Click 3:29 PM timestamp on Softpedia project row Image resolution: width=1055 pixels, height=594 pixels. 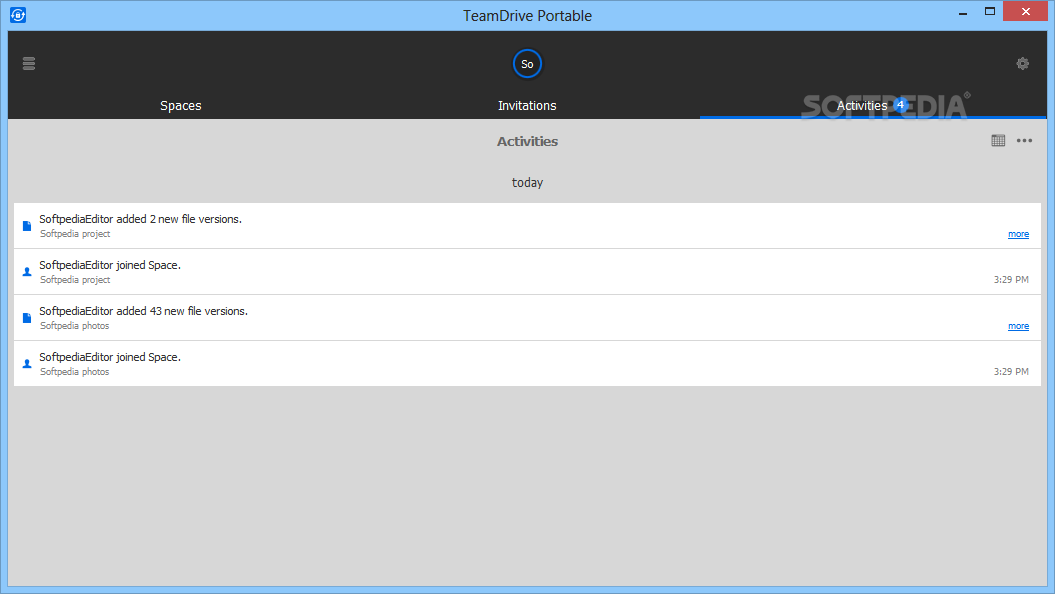pyautogui.click(x=1011, y=280)
